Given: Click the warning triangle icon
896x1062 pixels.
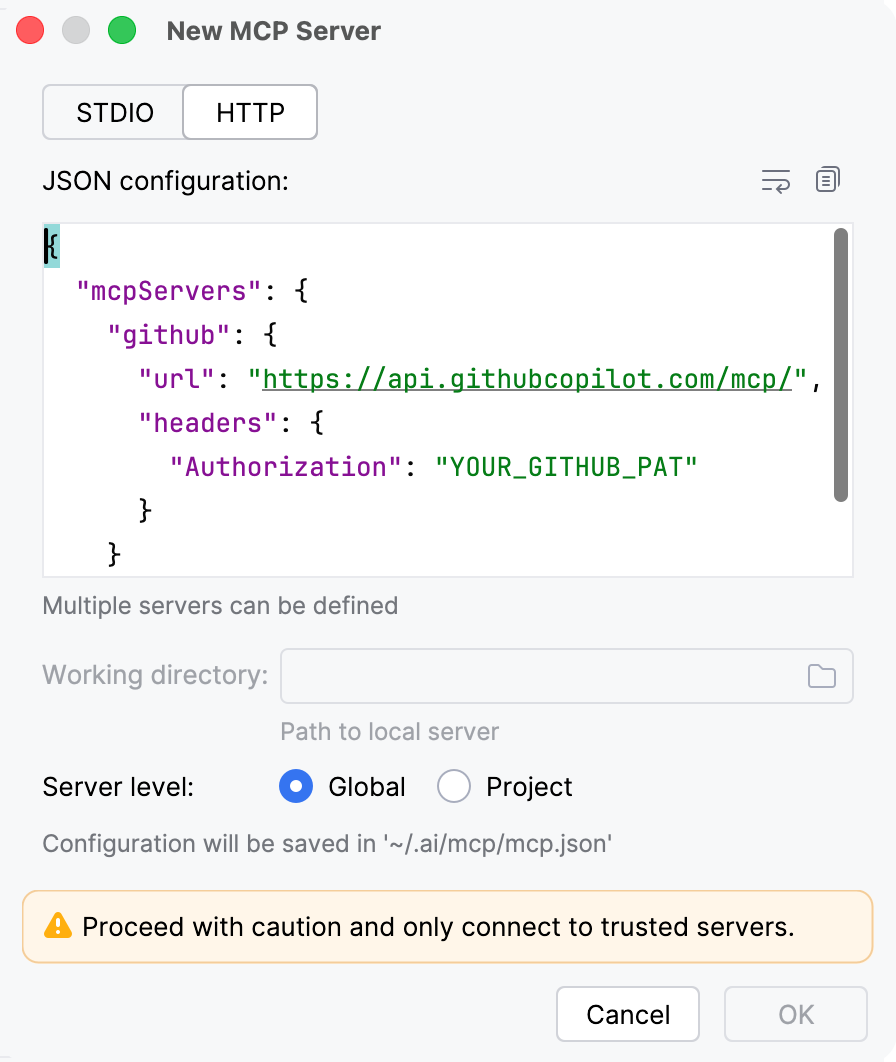Looking at the screenshot, I should coord(58,926).
